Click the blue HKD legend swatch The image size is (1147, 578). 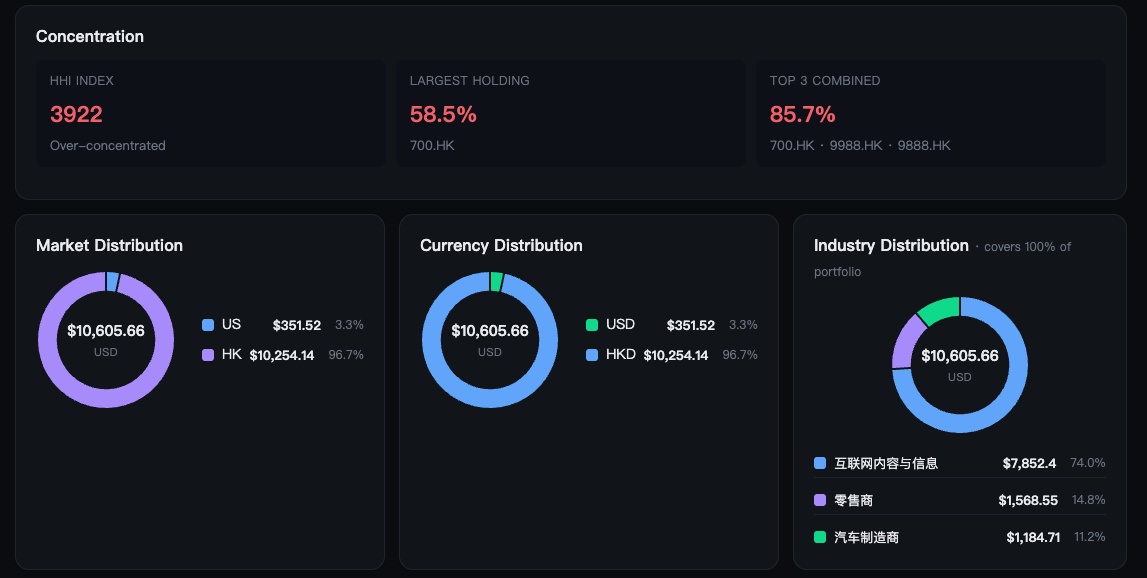click(x=592, y=355)
